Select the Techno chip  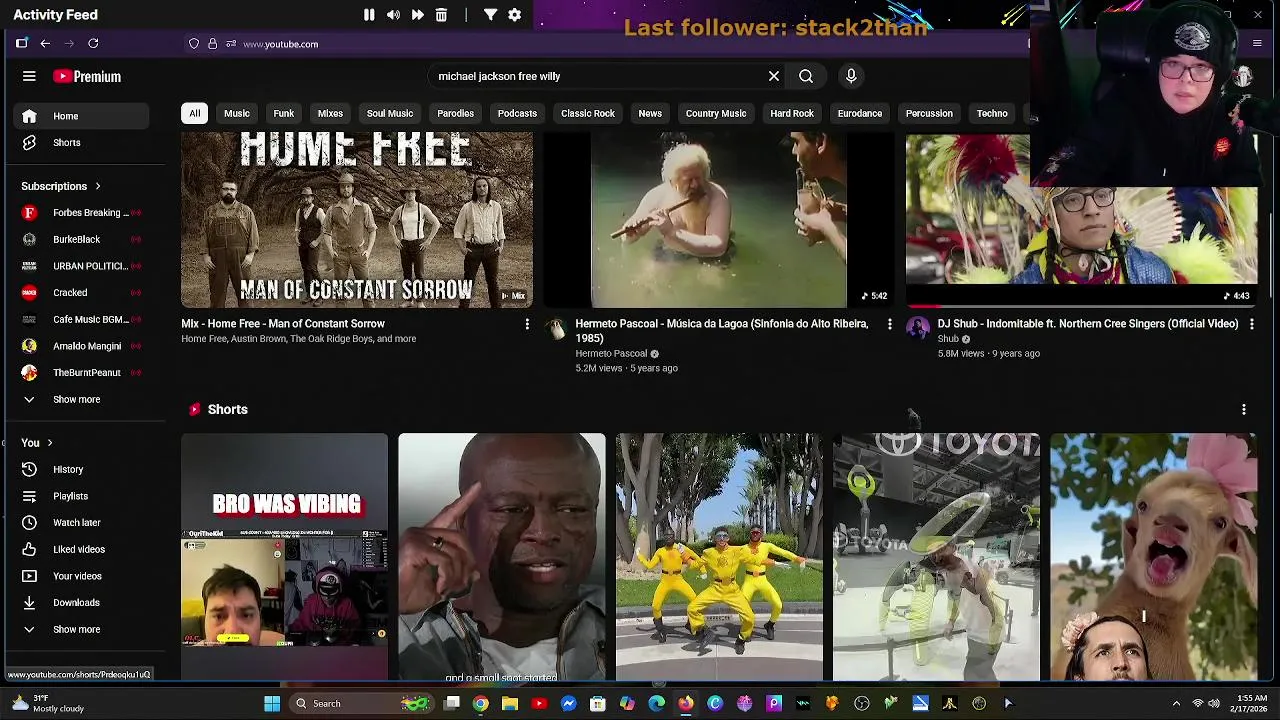992,113
